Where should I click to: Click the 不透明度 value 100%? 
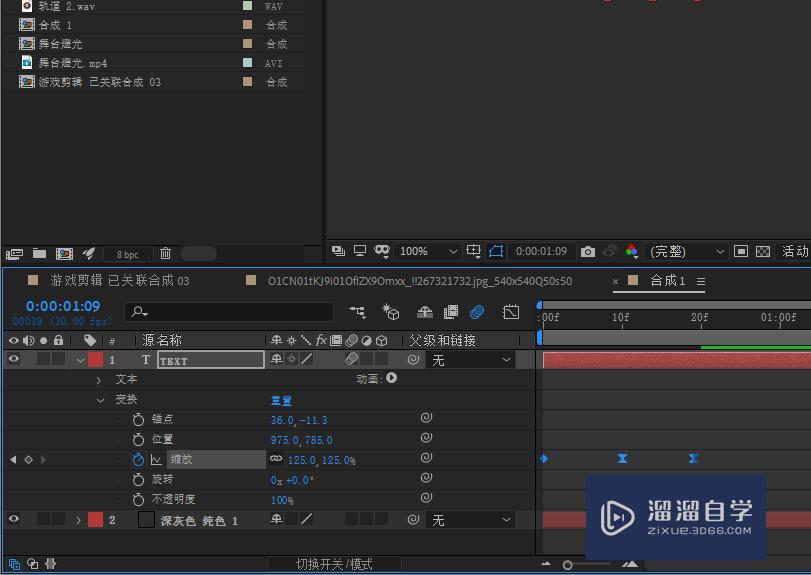pyautogui.click(x=282, y=501)
